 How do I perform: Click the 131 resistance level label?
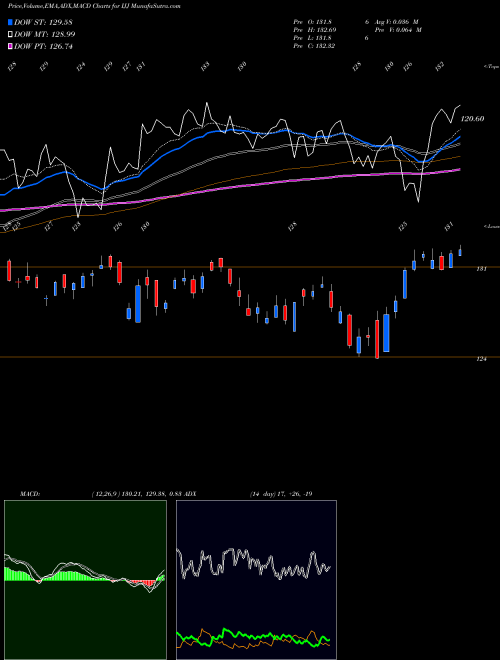click(481, 269)
